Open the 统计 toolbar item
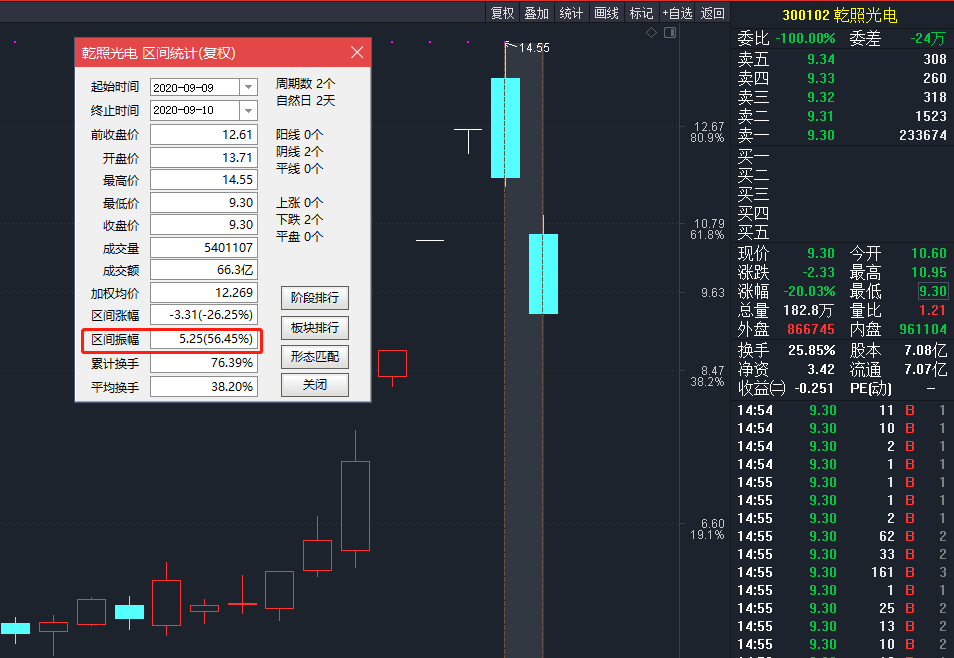Viewport: 954px width, 658px height. coord(571,13)
